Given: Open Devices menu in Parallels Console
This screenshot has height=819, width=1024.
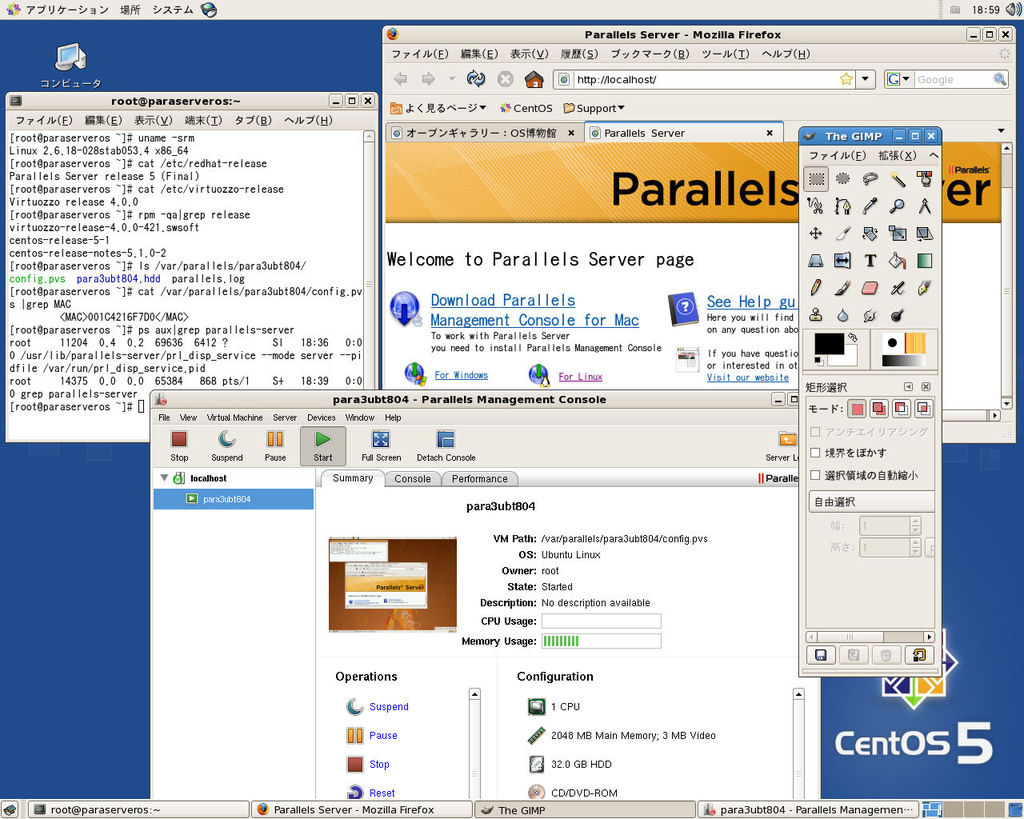Looking at the screenshot, I should [321, 417].
